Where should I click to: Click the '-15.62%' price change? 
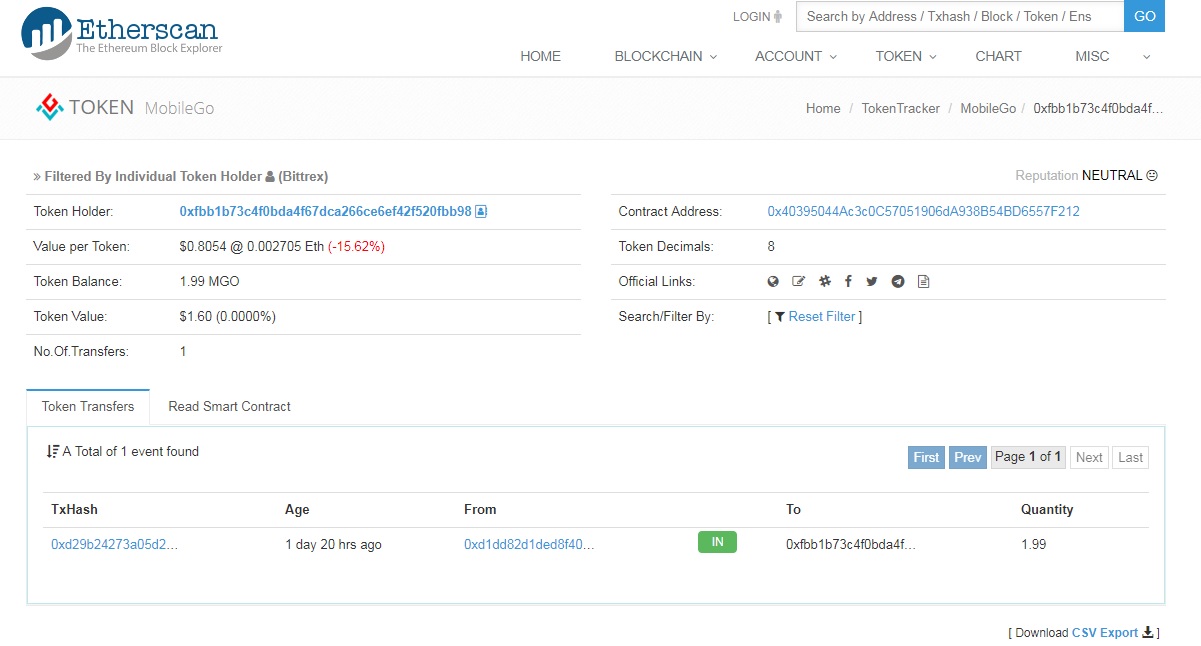click(x=356, y=247)
